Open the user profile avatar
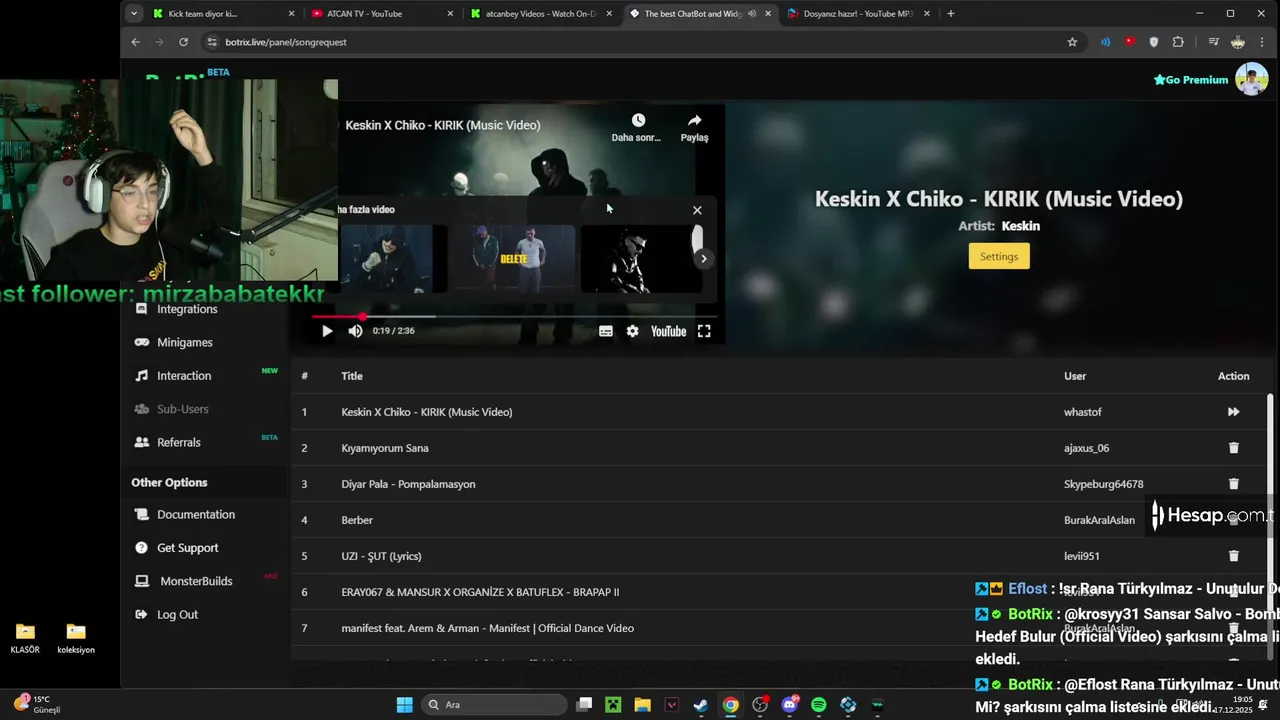Screen dimensions: 1280x720 pos(1251,79)
